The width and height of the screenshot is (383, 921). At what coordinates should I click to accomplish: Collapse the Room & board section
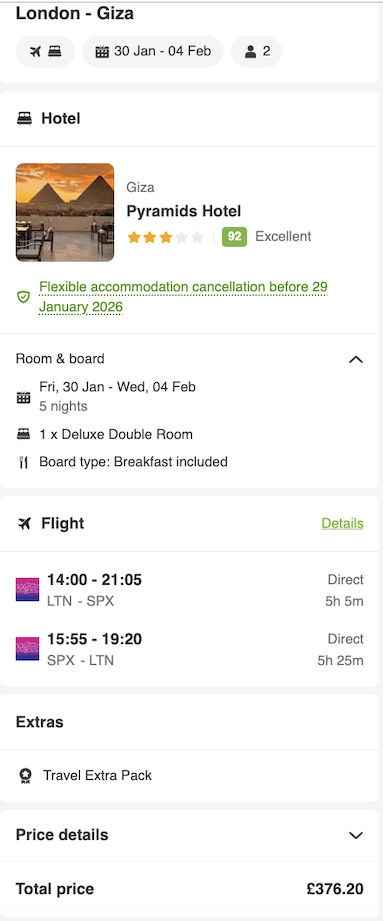pos(356,359)
